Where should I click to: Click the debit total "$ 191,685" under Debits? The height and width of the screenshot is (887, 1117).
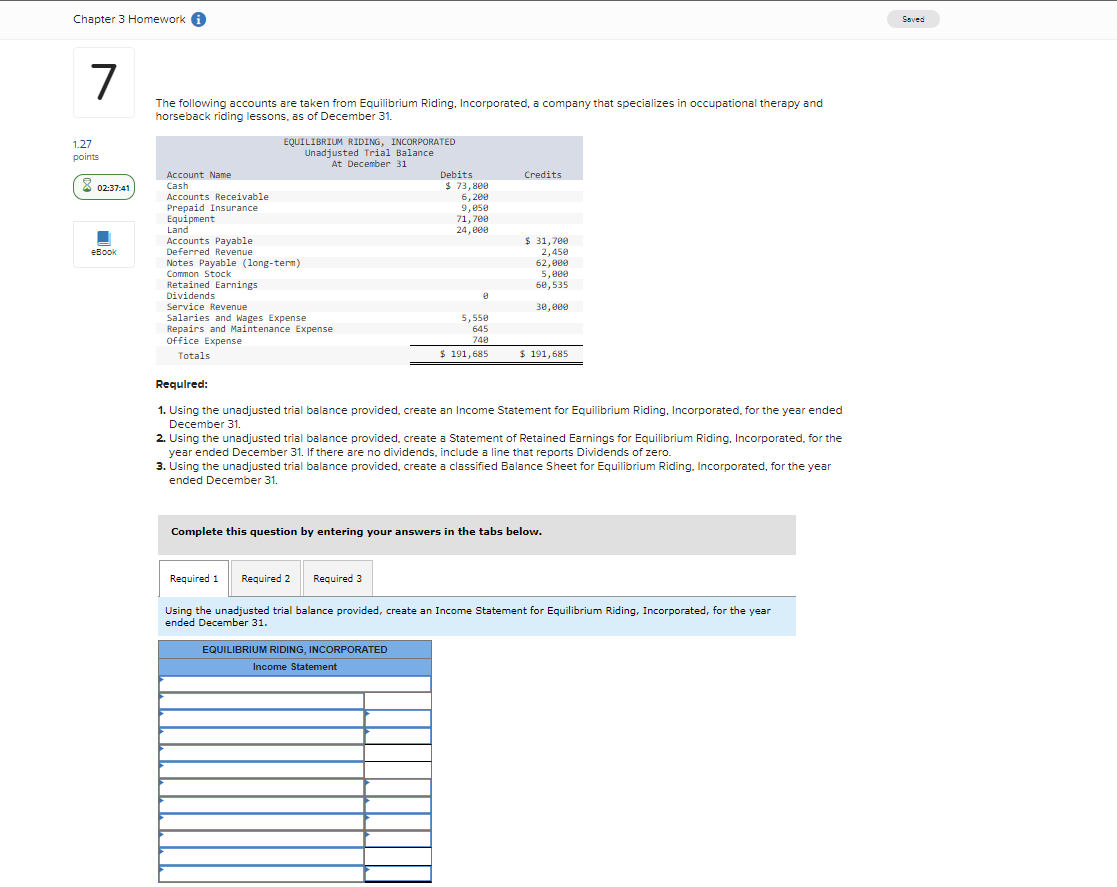coord(464,354)
